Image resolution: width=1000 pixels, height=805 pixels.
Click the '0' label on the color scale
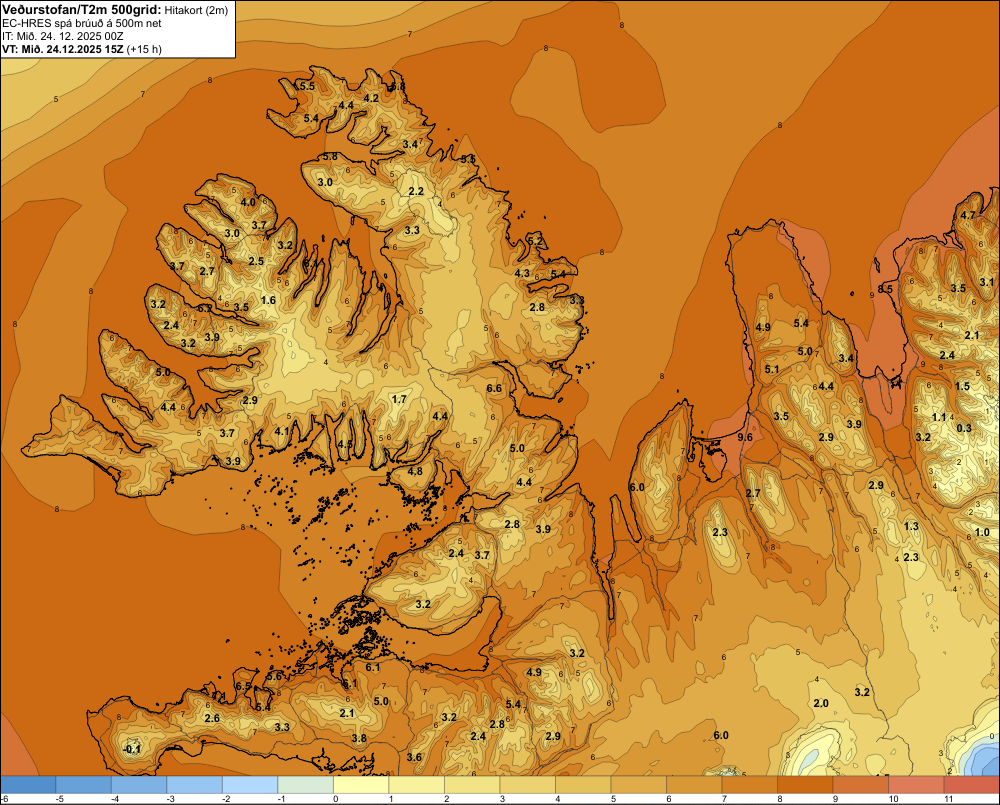pyautogui.click(x=335, y=799)
